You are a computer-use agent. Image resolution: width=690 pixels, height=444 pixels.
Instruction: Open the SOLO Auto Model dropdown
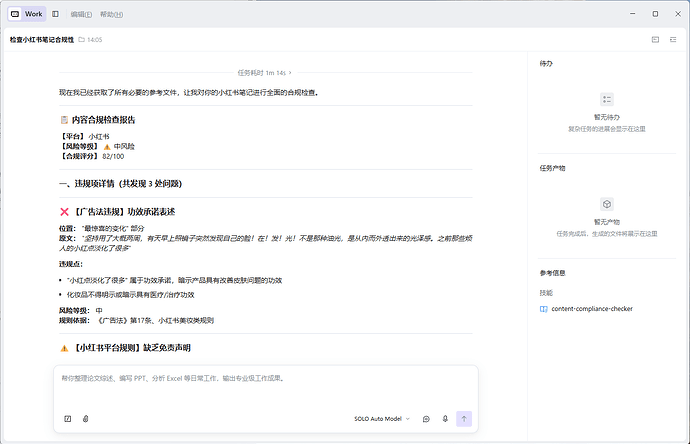pos(382,419)
